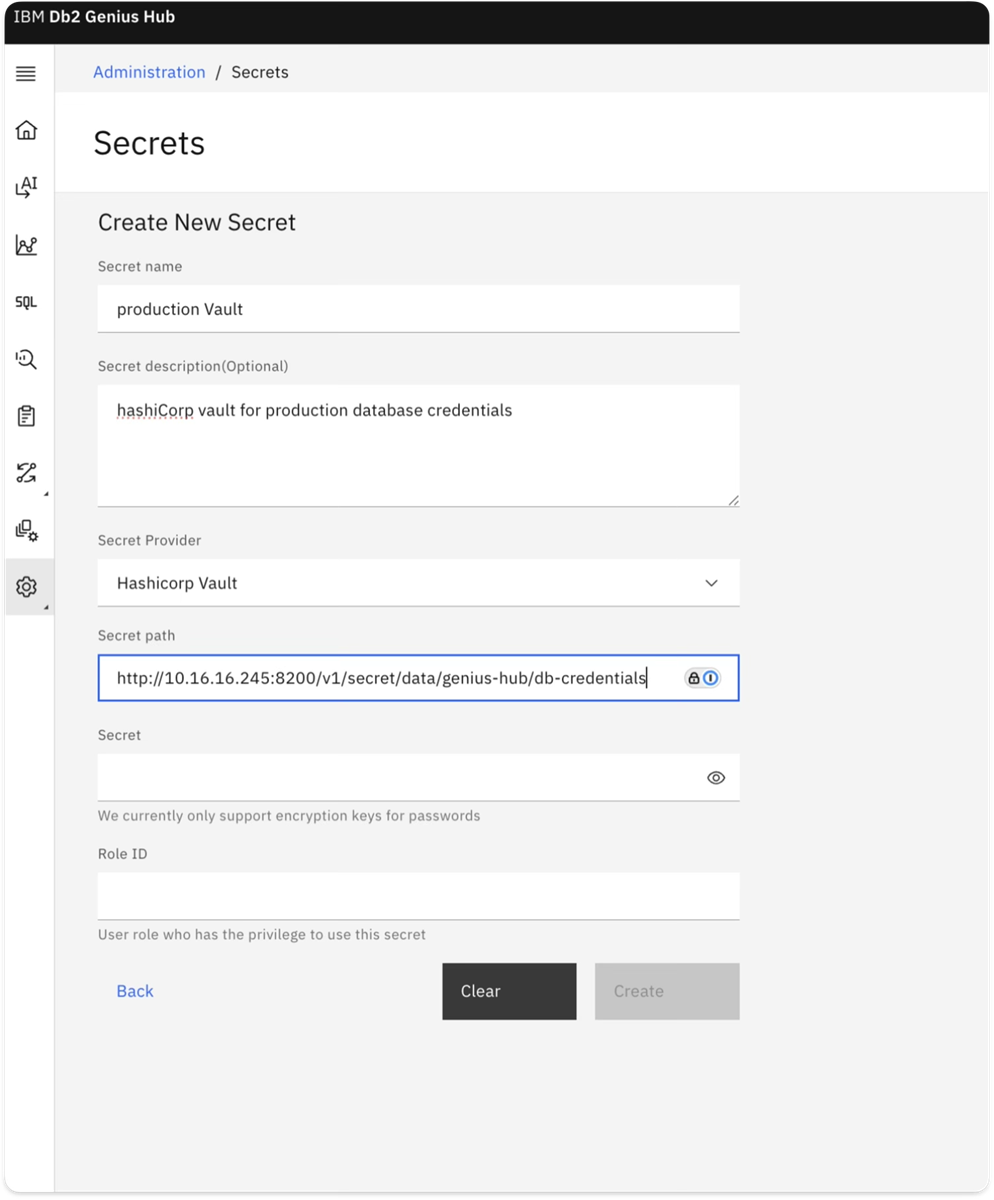
Task: Click 'We currently only support encryption keys' hint
Action: [x=289, y=816]
